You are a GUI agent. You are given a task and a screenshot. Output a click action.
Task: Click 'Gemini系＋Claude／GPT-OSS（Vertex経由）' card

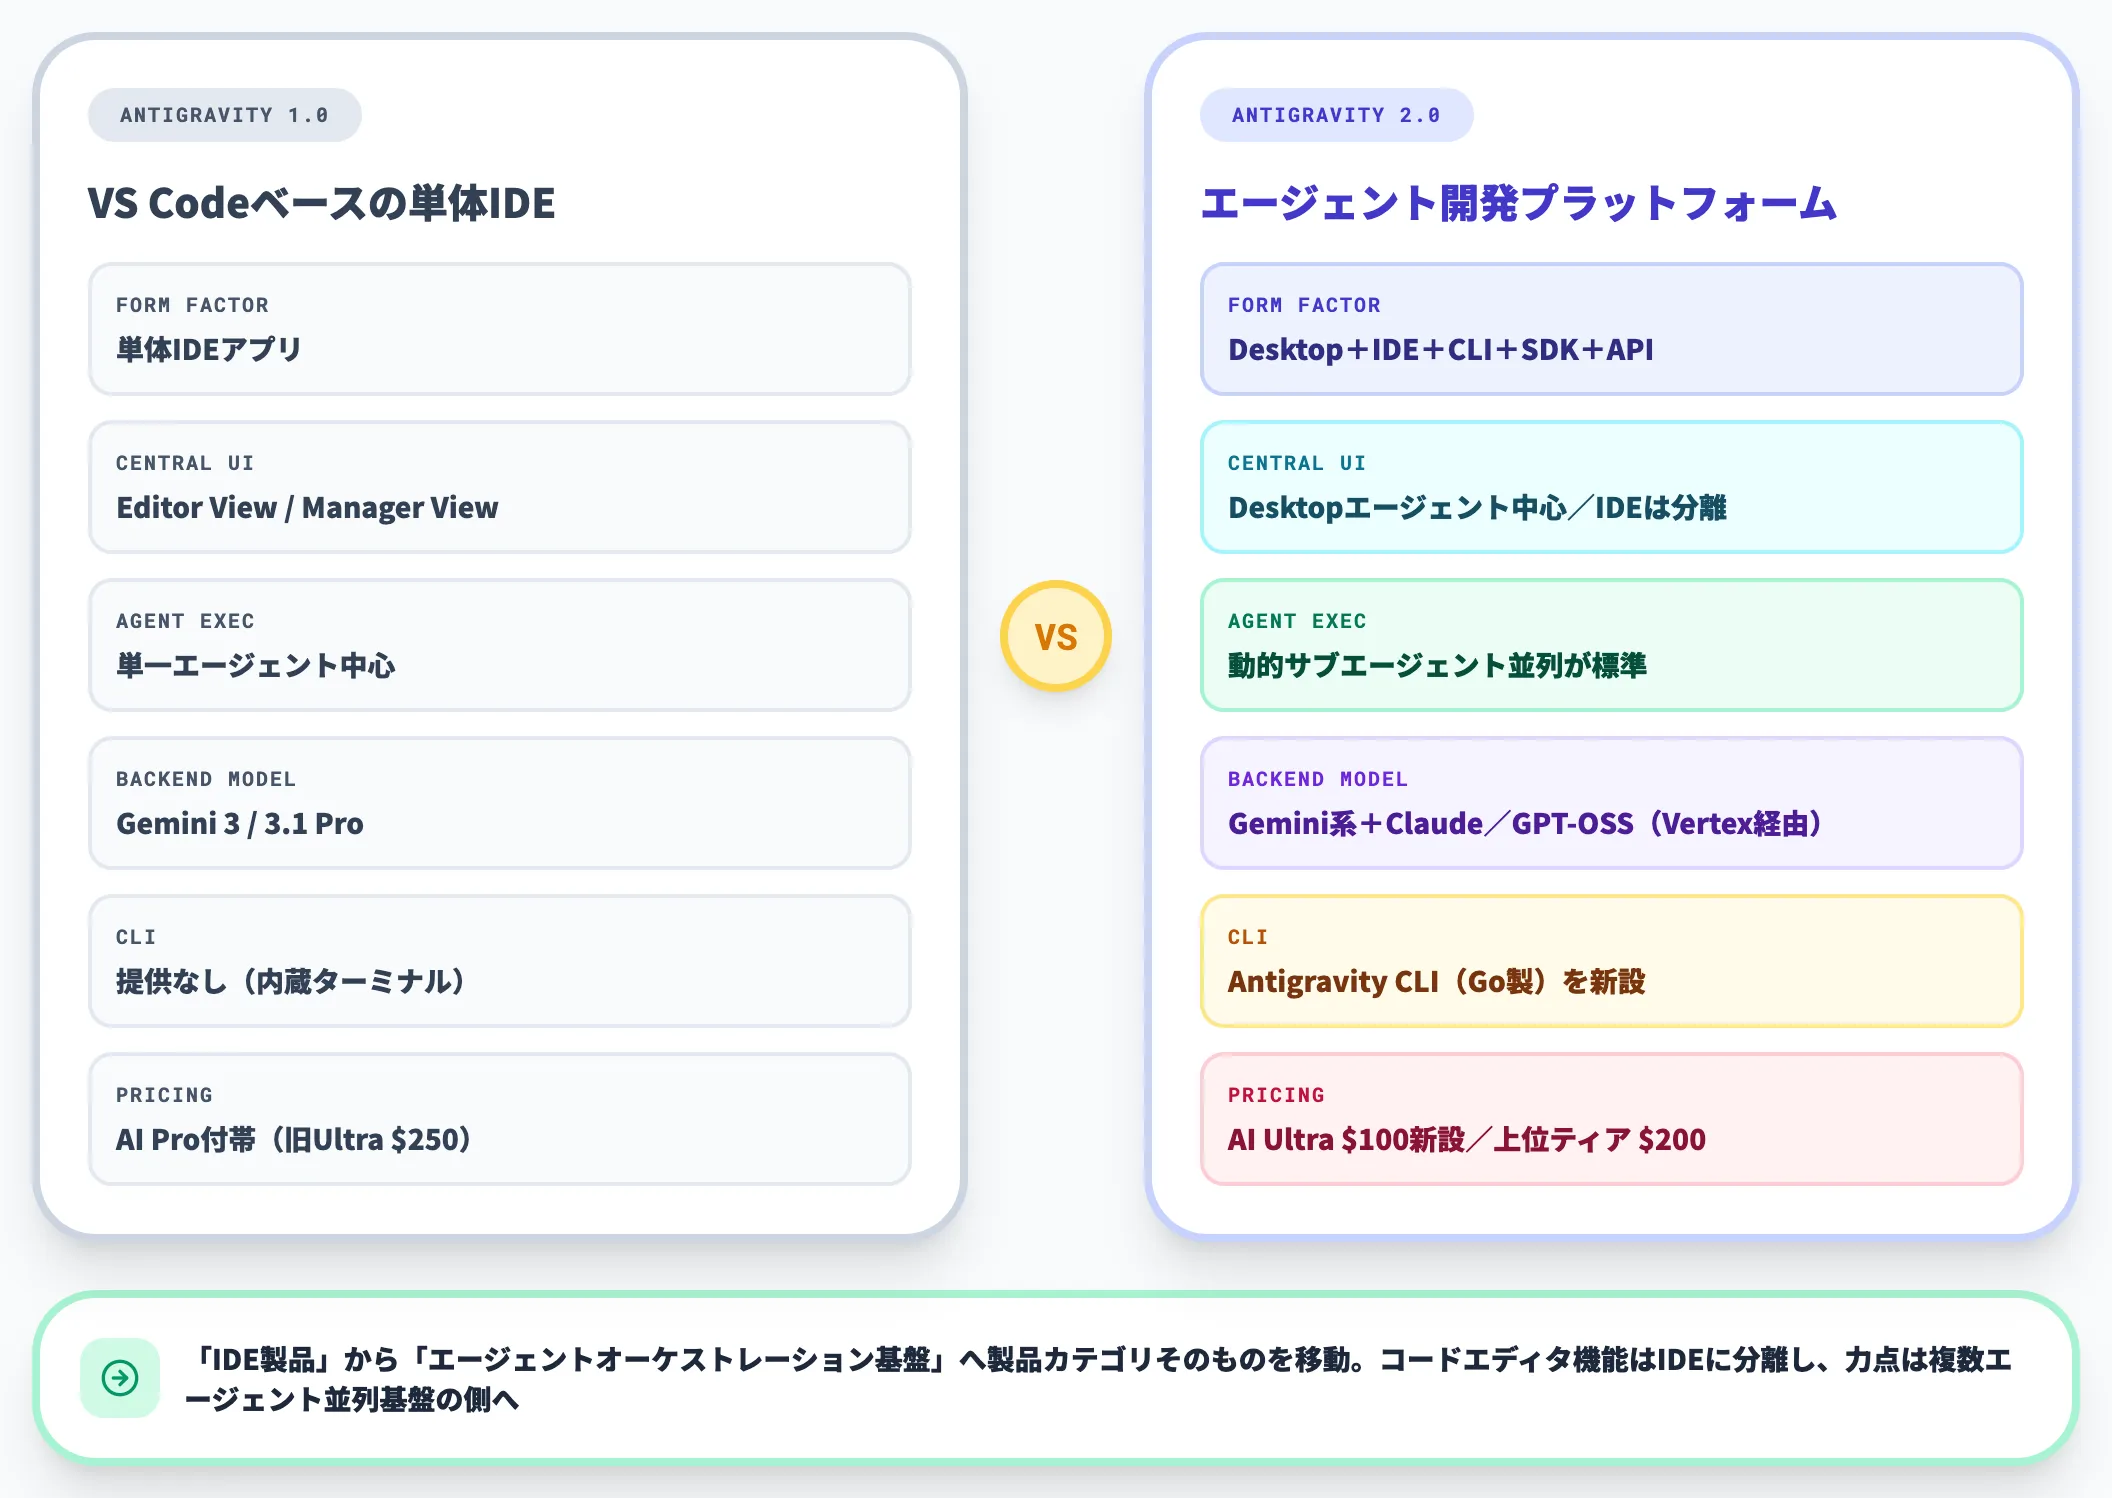pos(1612,803)
